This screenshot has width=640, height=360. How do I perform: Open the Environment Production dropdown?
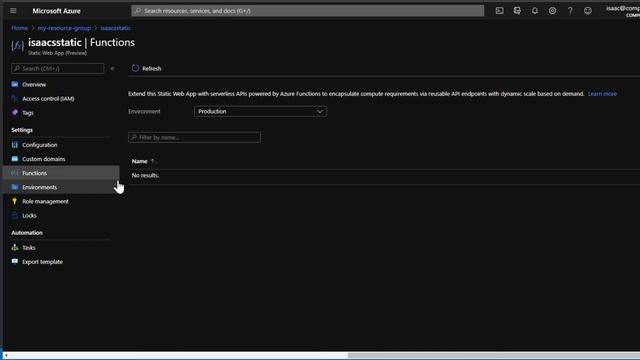click(260, 111)
